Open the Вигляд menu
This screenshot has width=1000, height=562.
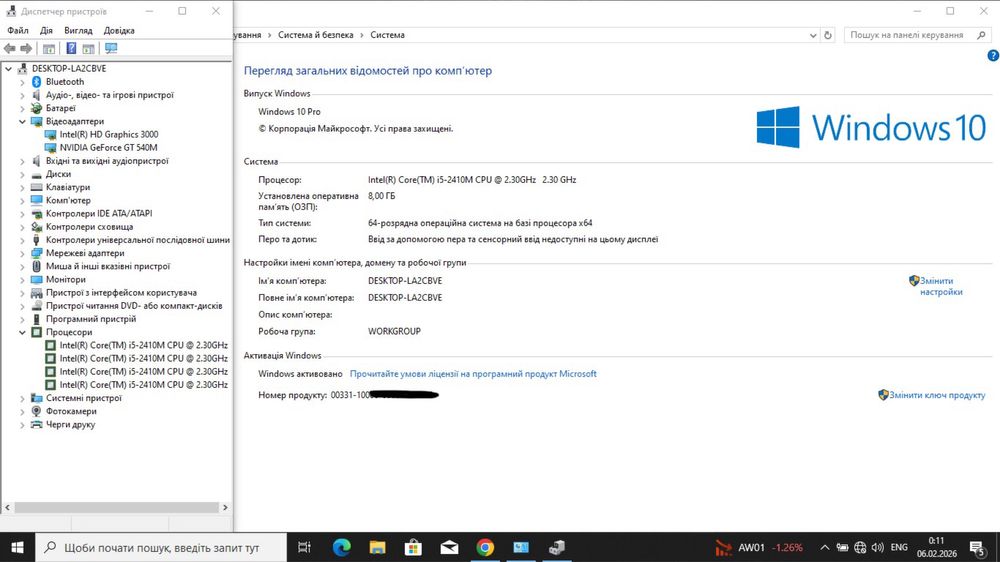click(x=78, y=30)
